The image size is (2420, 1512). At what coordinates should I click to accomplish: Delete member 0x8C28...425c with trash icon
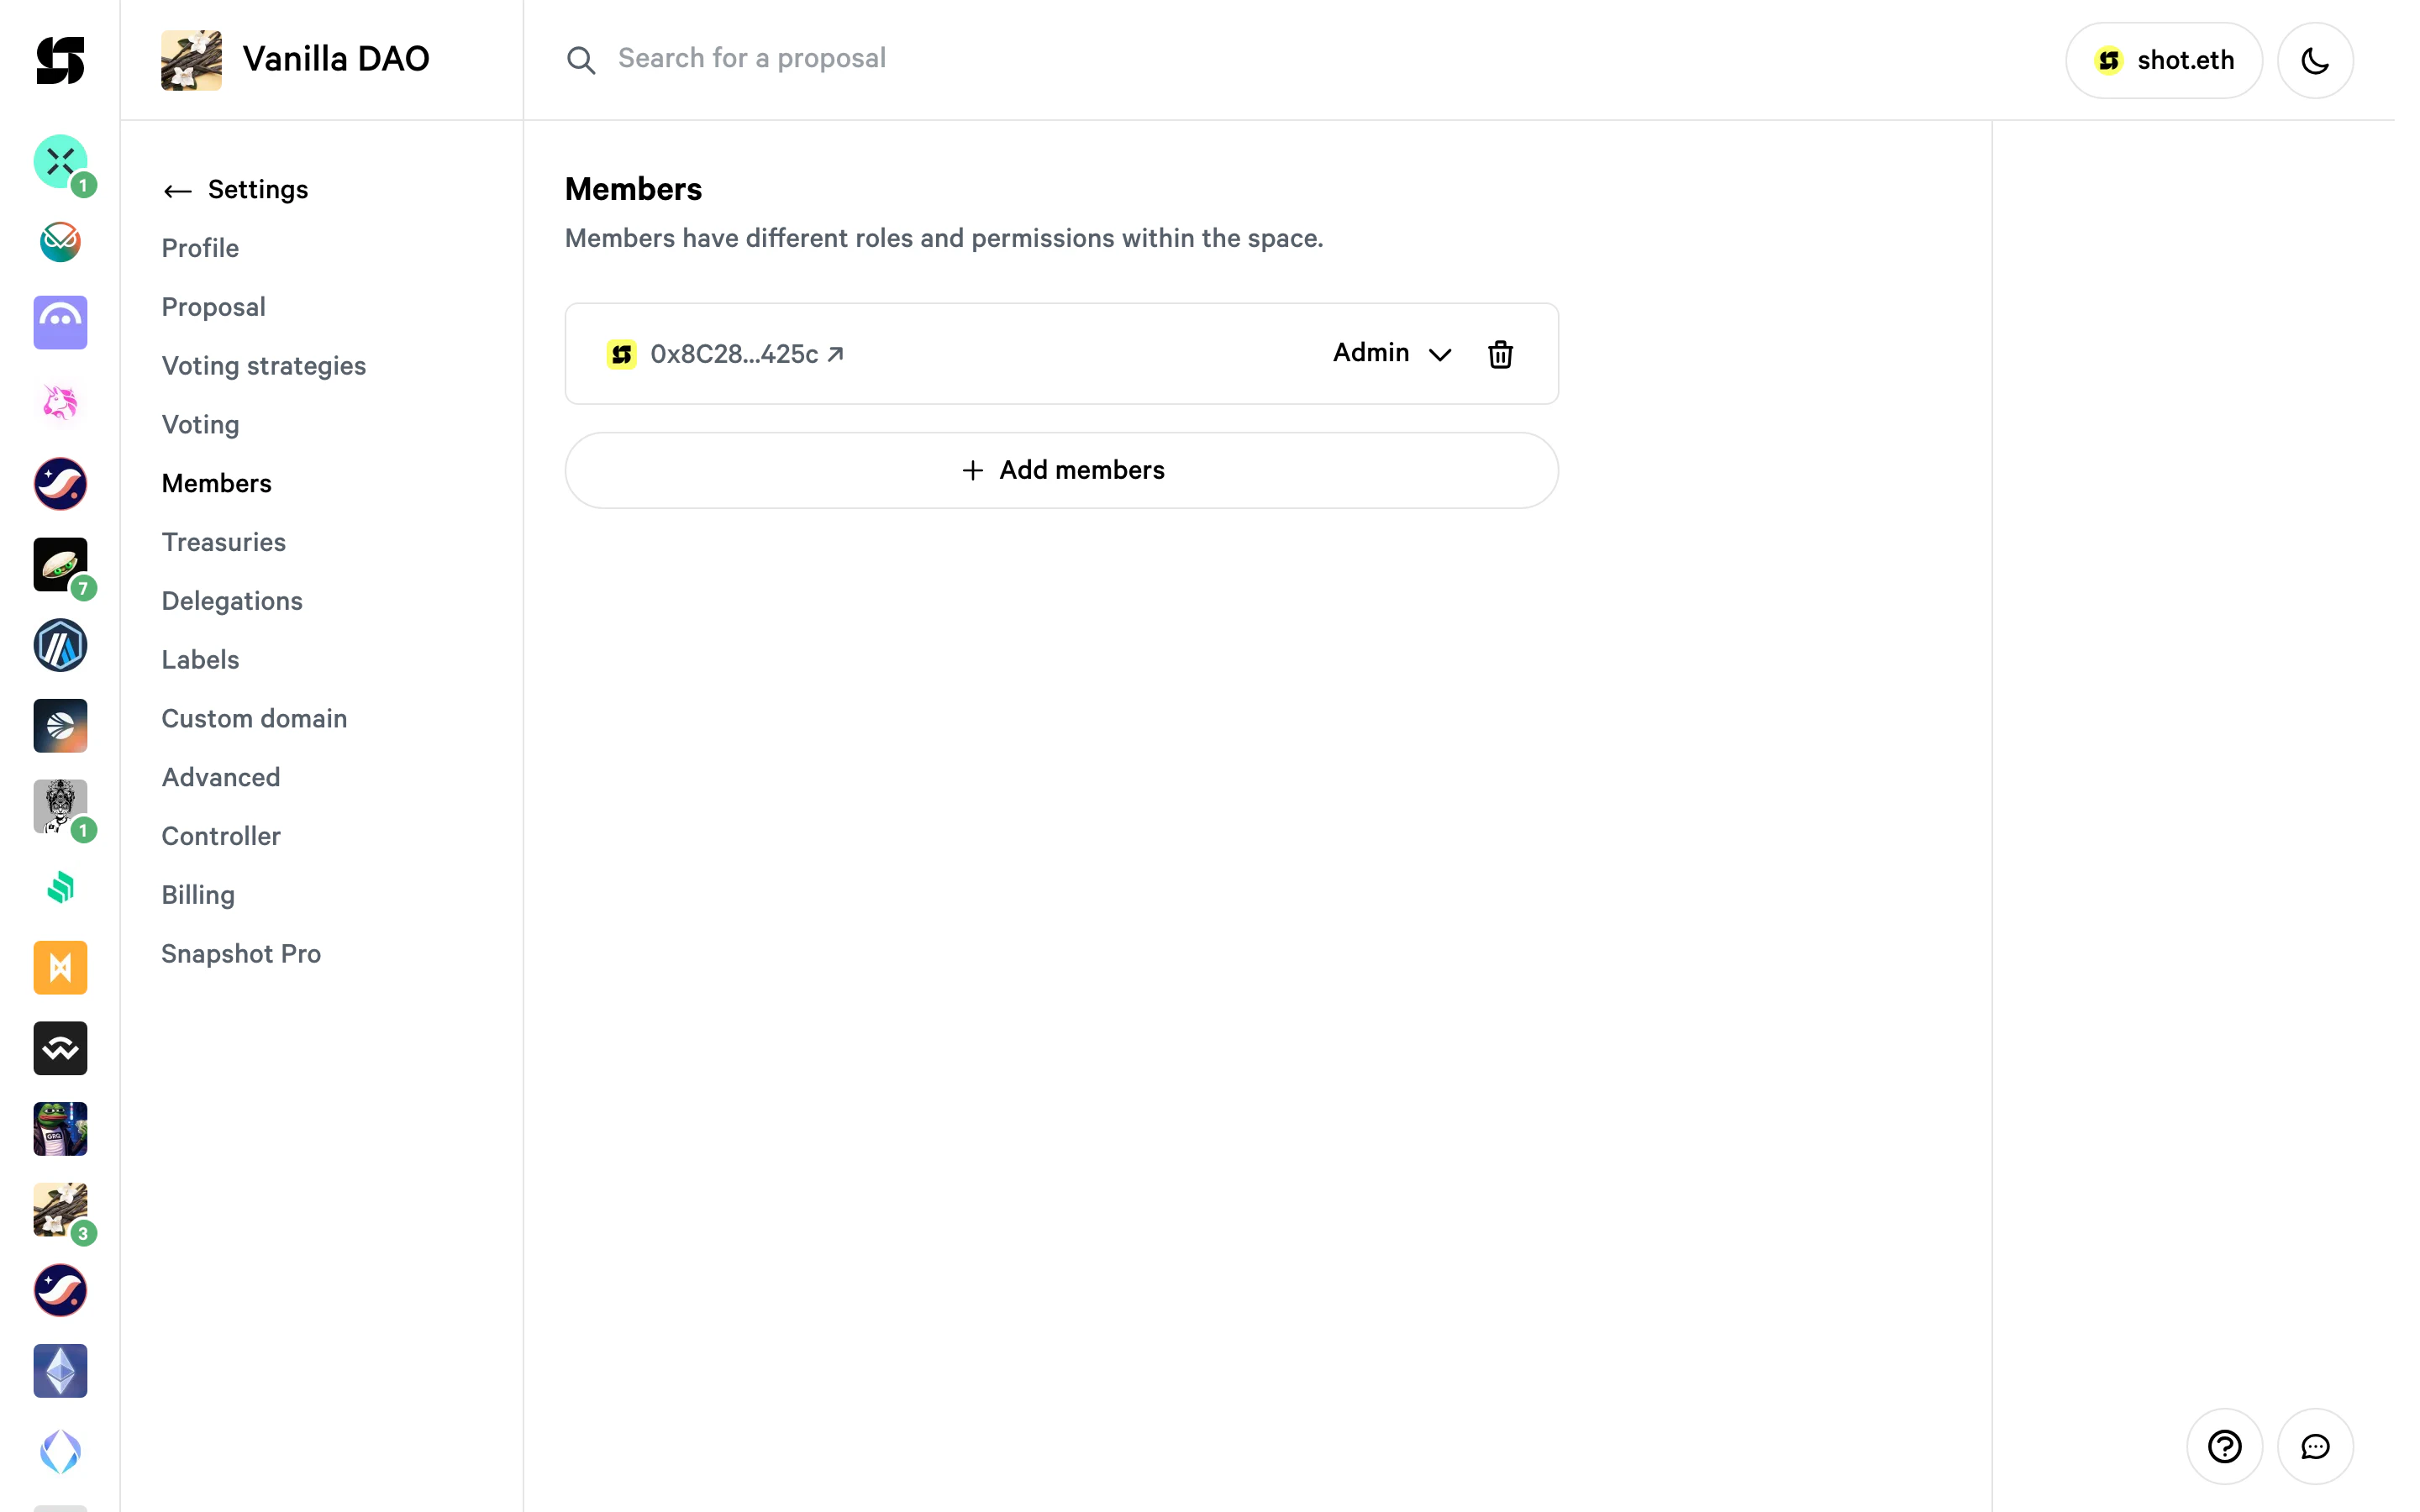pyautogui.click(x=1500, y=354)
